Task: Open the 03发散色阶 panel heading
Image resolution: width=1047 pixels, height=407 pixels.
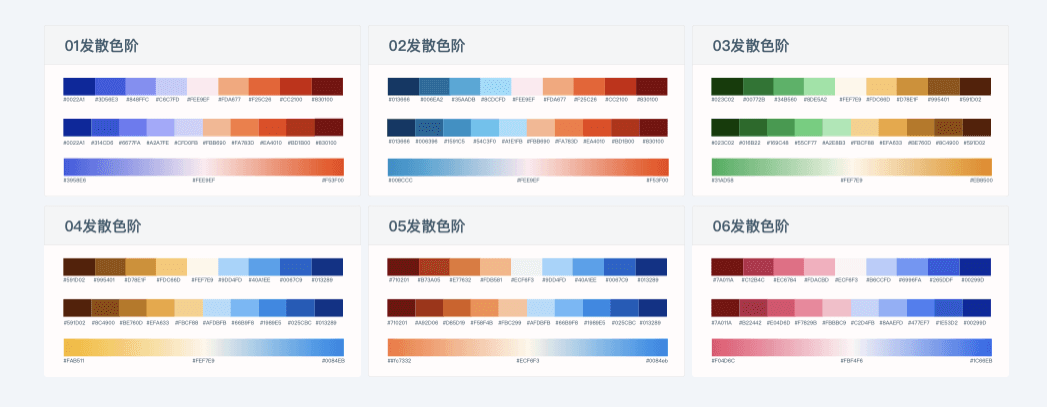Action: pyautogui.click(x=751, y=46)
